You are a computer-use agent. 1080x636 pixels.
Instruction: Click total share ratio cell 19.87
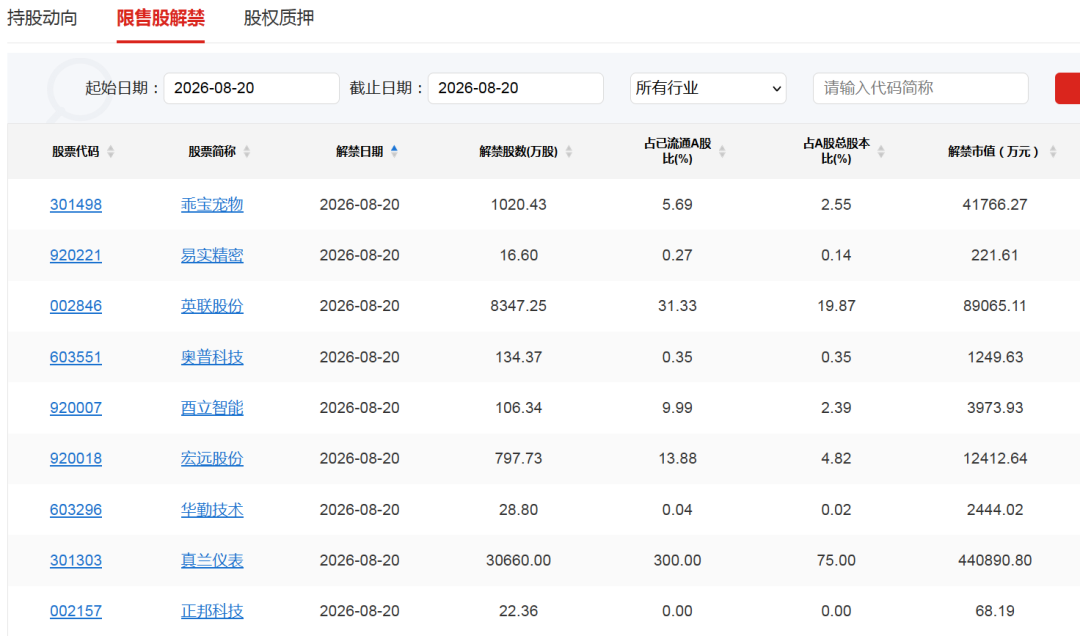pyautogui.click(x=836, y=306)
